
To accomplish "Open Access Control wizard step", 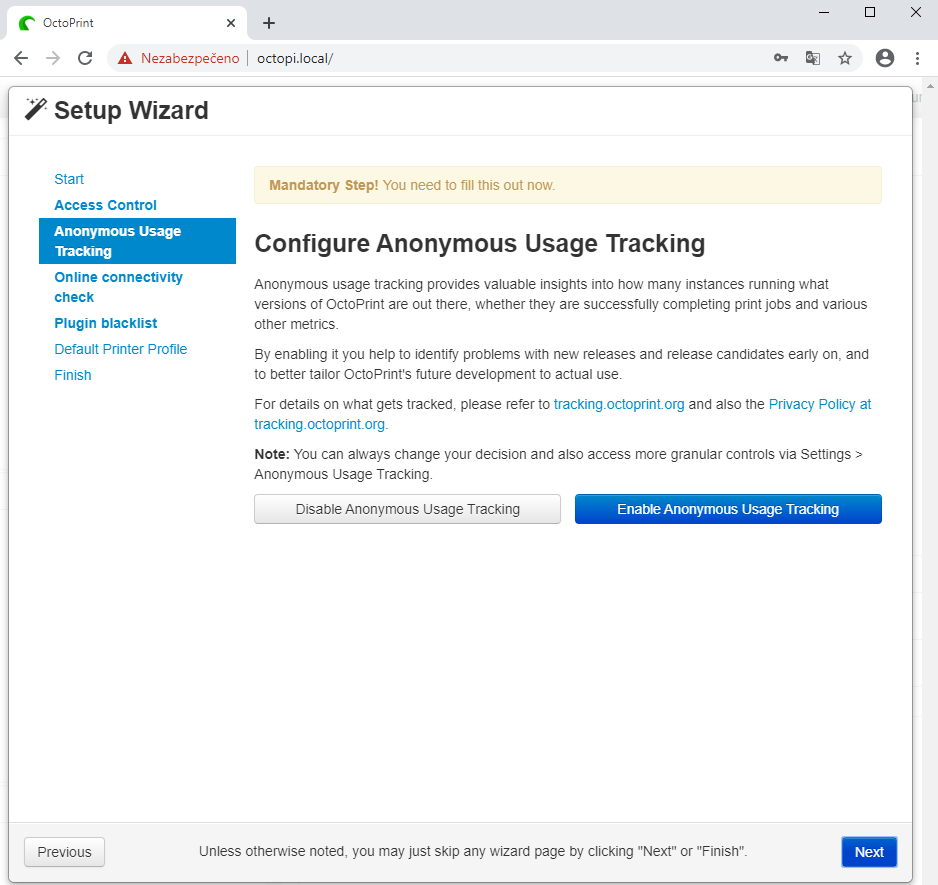I will click(x=105, y=205).
